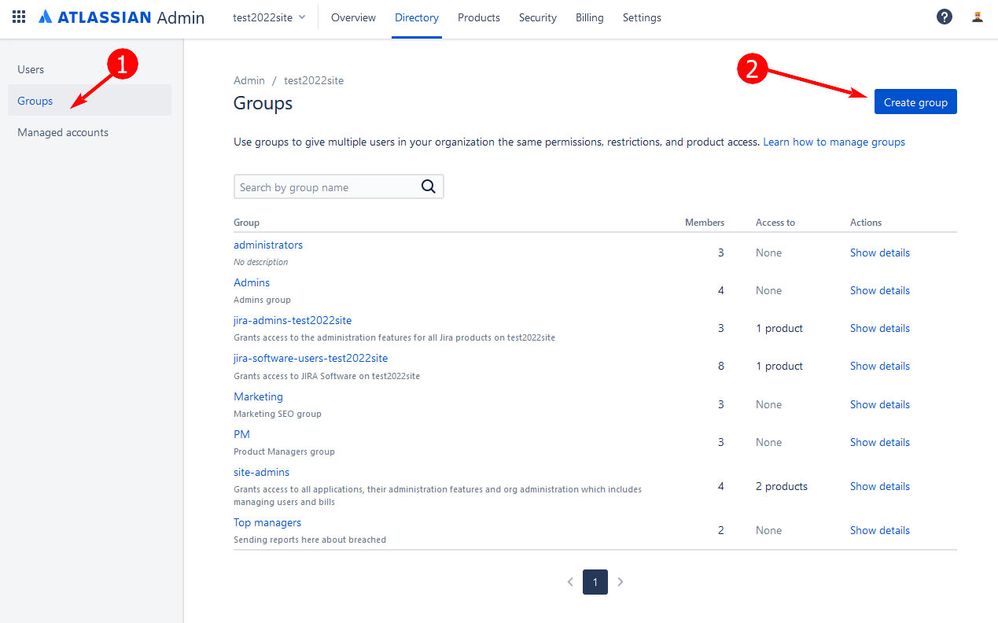This screenshot has height=623, width=998.
Task: Open the Top managers group
Action: (267, 522)
